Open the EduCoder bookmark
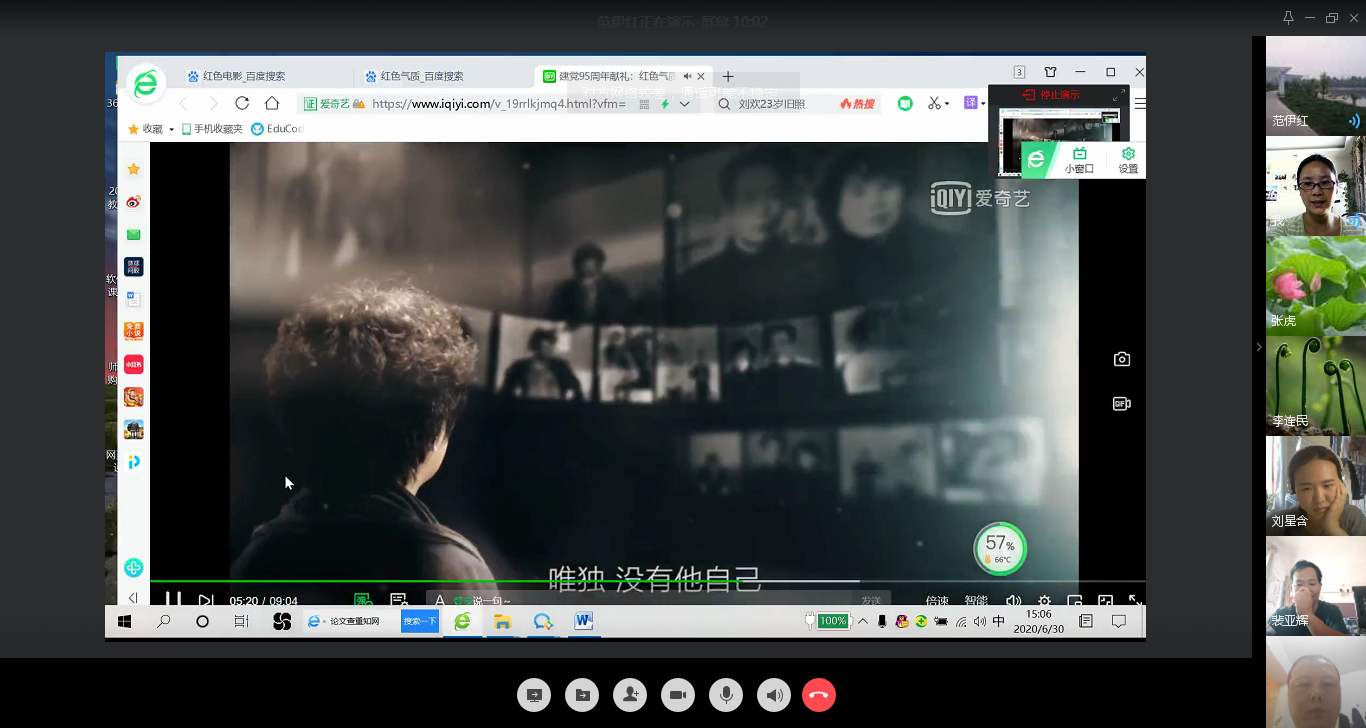This screenshot has height=728, width=1366. [x=277, y=129]
